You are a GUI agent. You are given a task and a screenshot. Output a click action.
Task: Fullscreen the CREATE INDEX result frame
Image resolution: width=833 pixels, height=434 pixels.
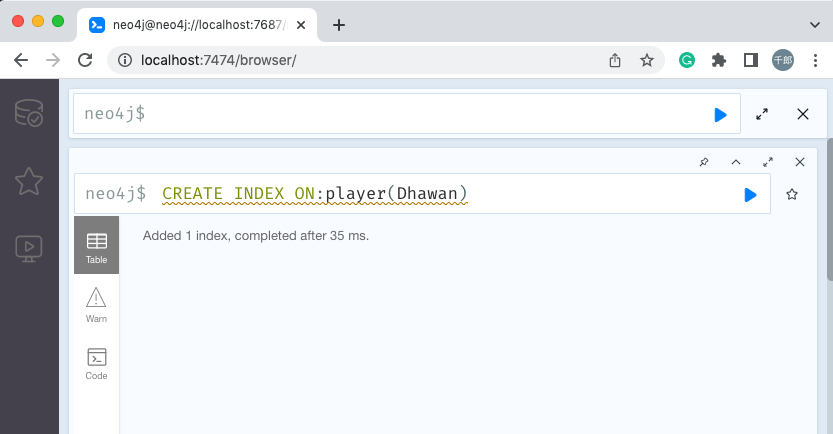[768, 162]
